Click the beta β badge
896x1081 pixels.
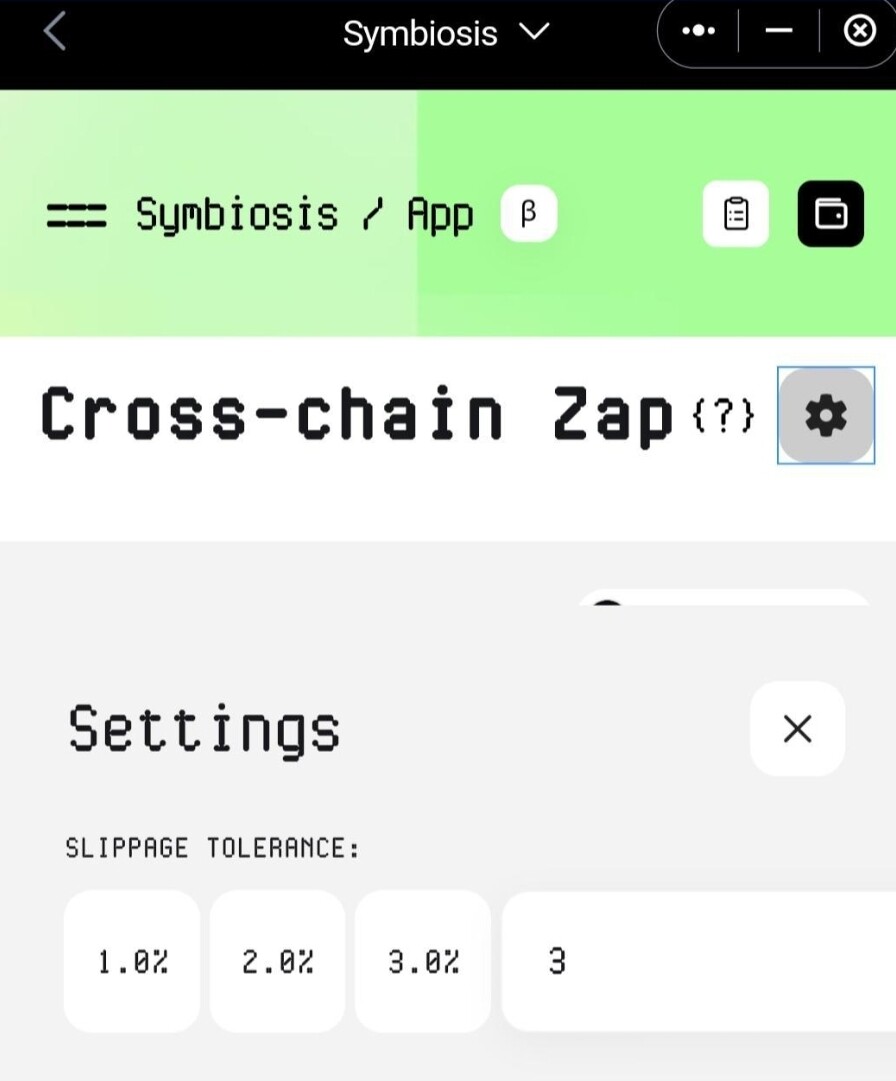[529, 214]
